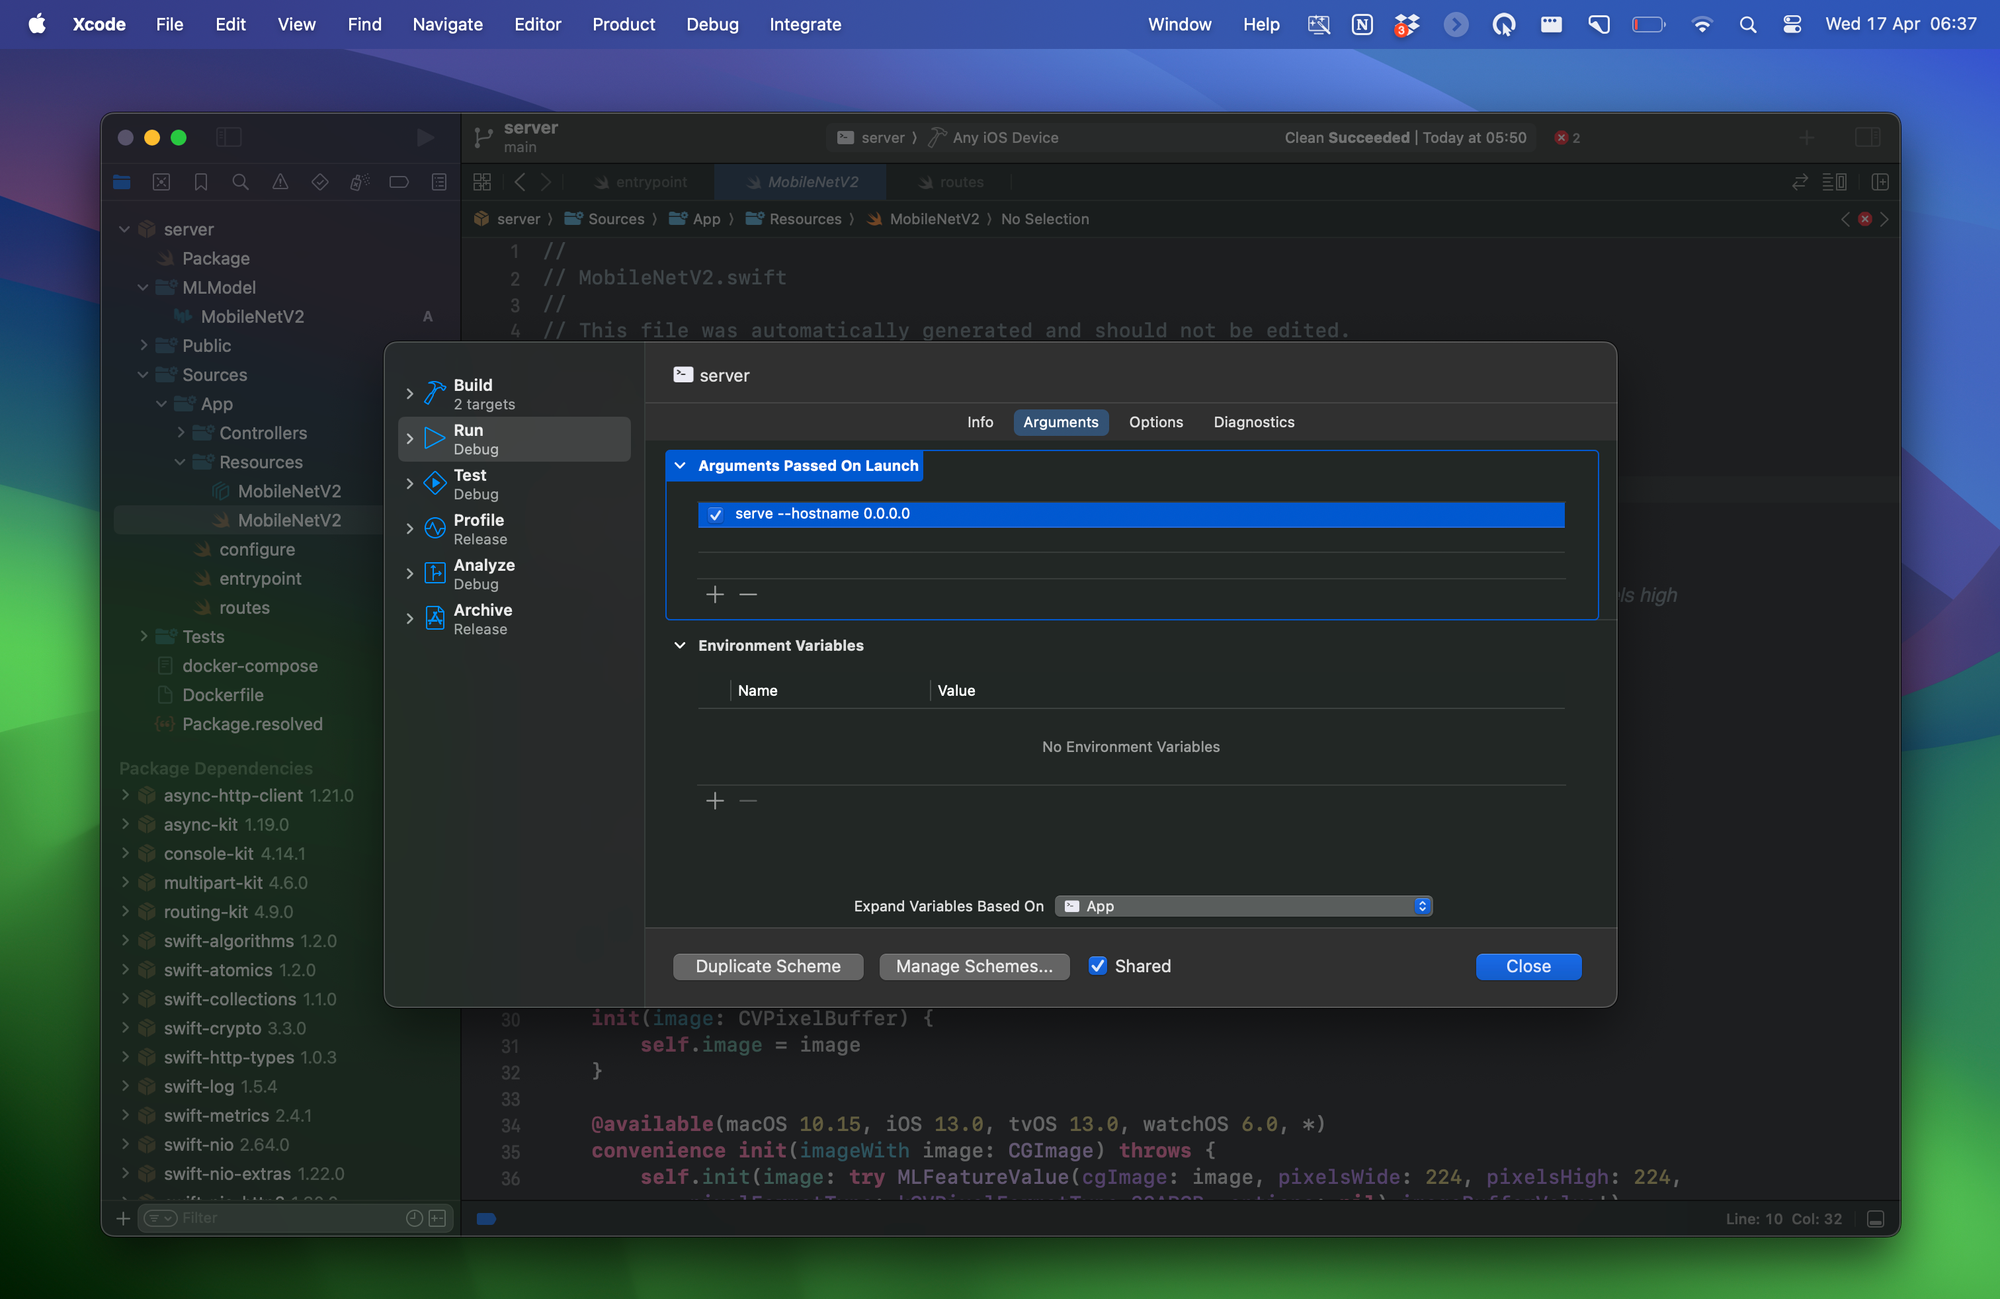Click the Manage Schemes button
The width and height of the screenshot is (2000, 1299).
point(975,965)
